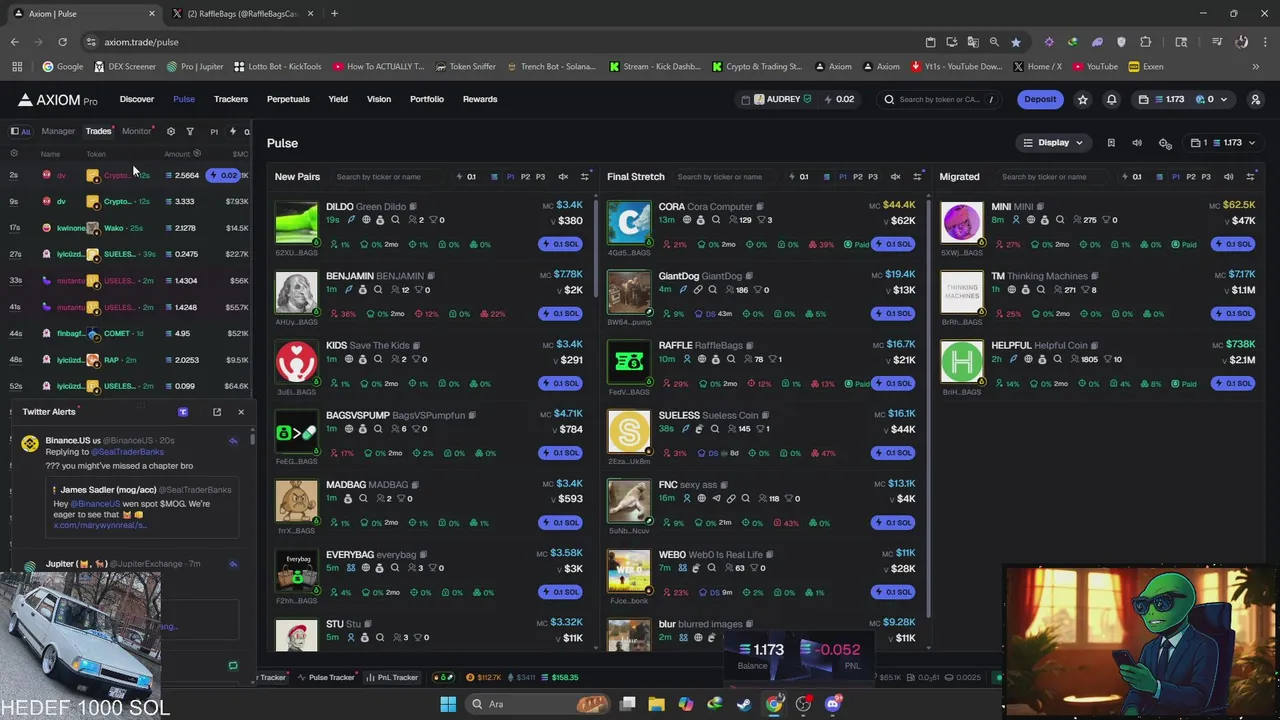Open the trades panel settings gear
Image resolution: width=1280 pixels, height=720 pixels.
[170, 131]
